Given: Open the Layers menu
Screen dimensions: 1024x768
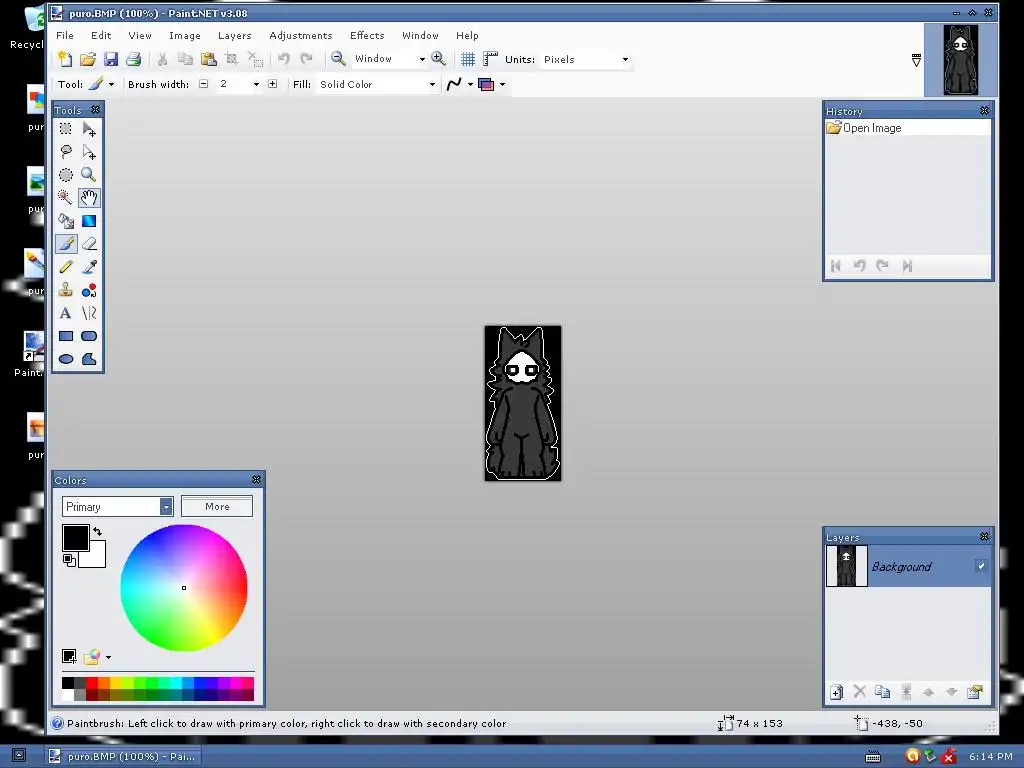Looking at the screenshot, I should pos(234,35).
